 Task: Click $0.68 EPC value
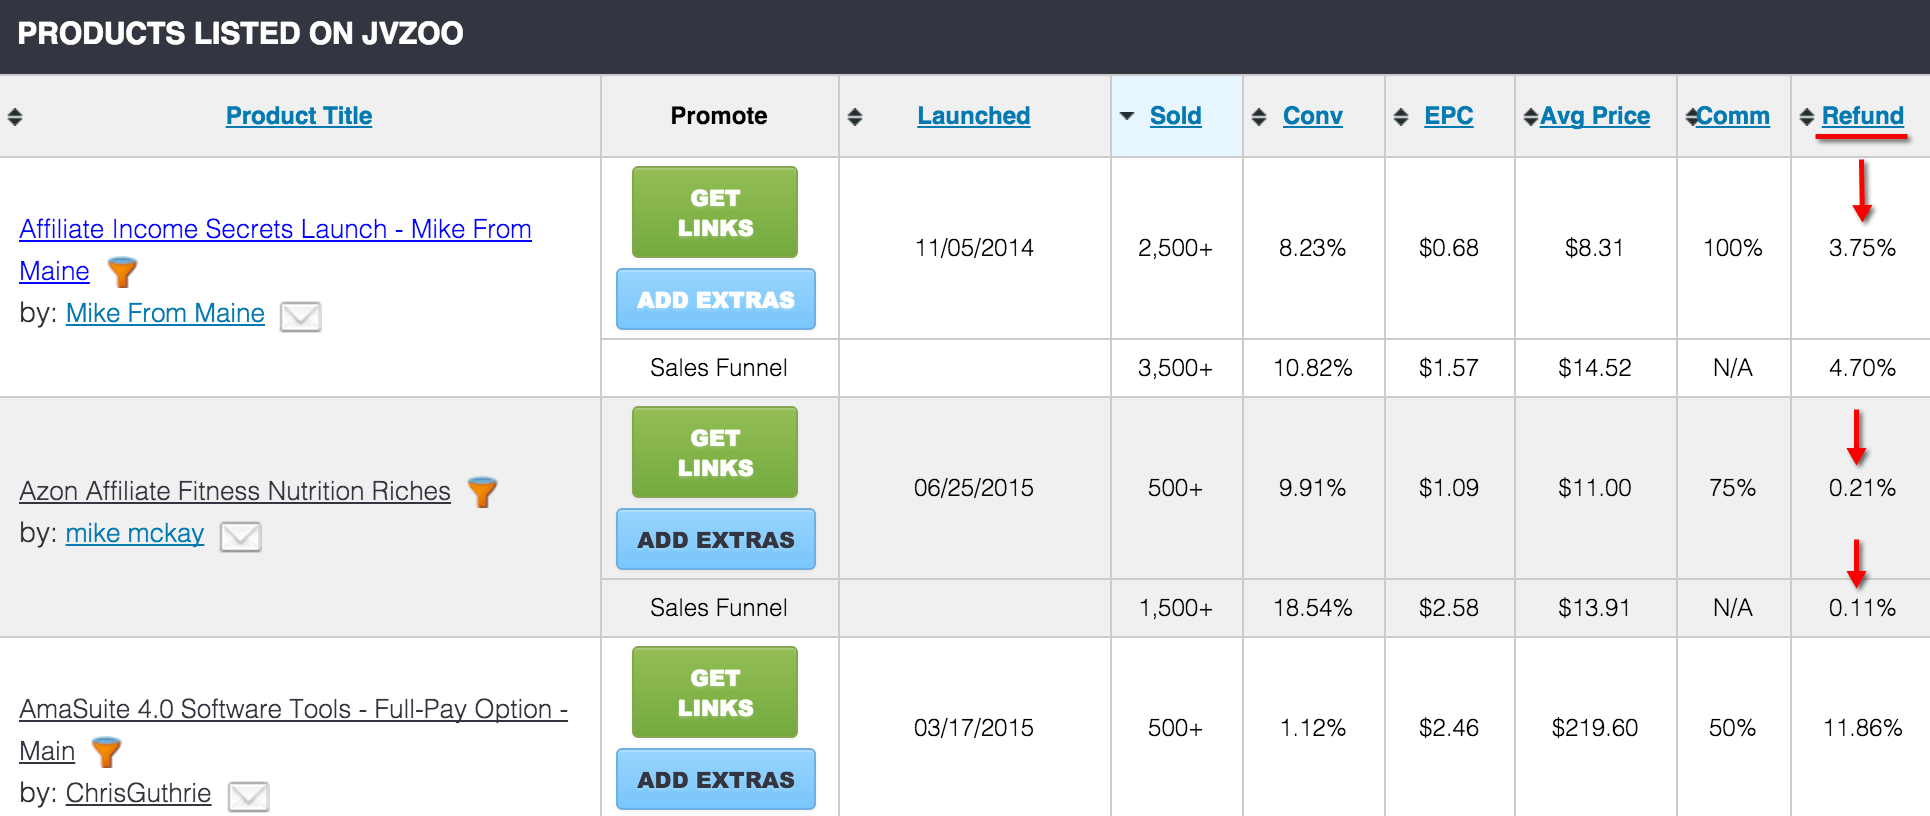(1448, 248)
